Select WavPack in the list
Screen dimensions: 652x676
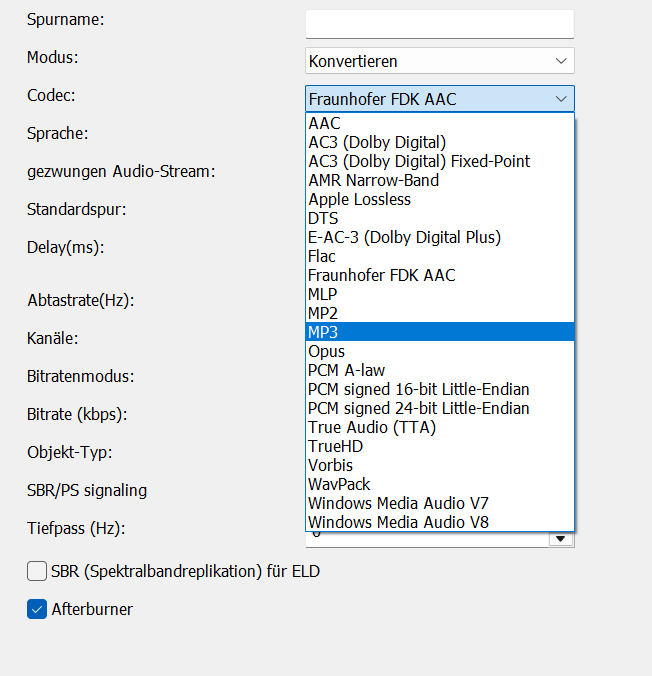pos(439,484)
